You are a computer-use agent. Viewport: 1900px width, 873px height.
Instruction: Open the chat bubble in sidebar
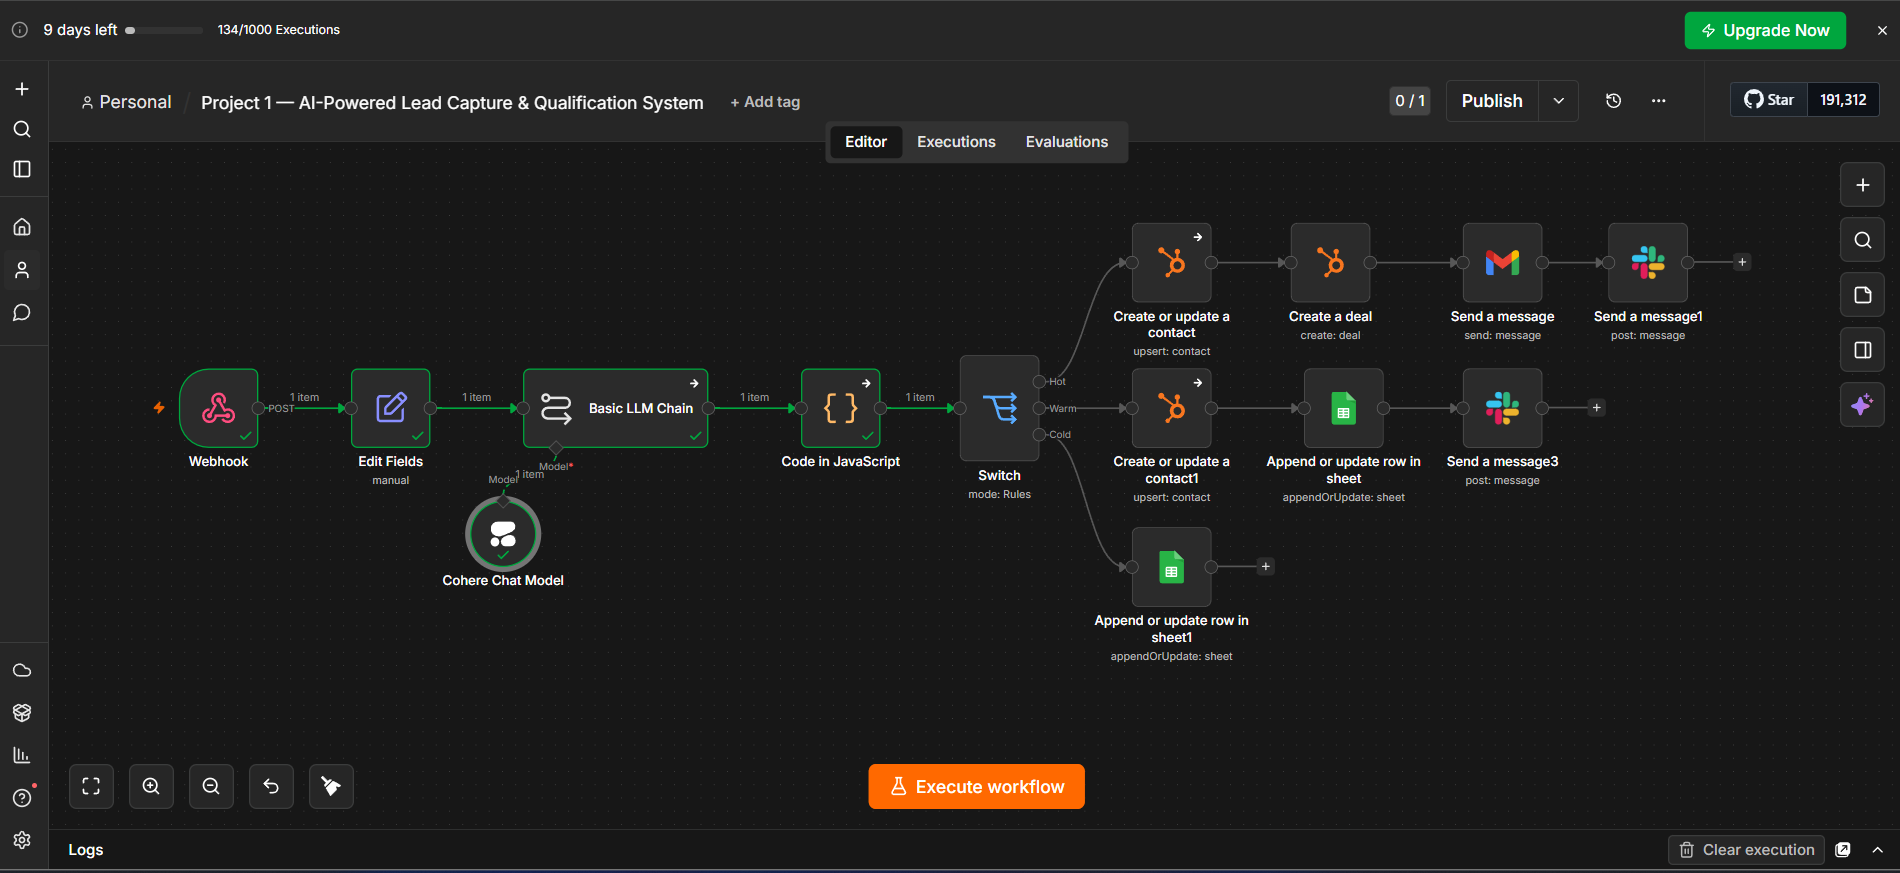pos(22,313)
